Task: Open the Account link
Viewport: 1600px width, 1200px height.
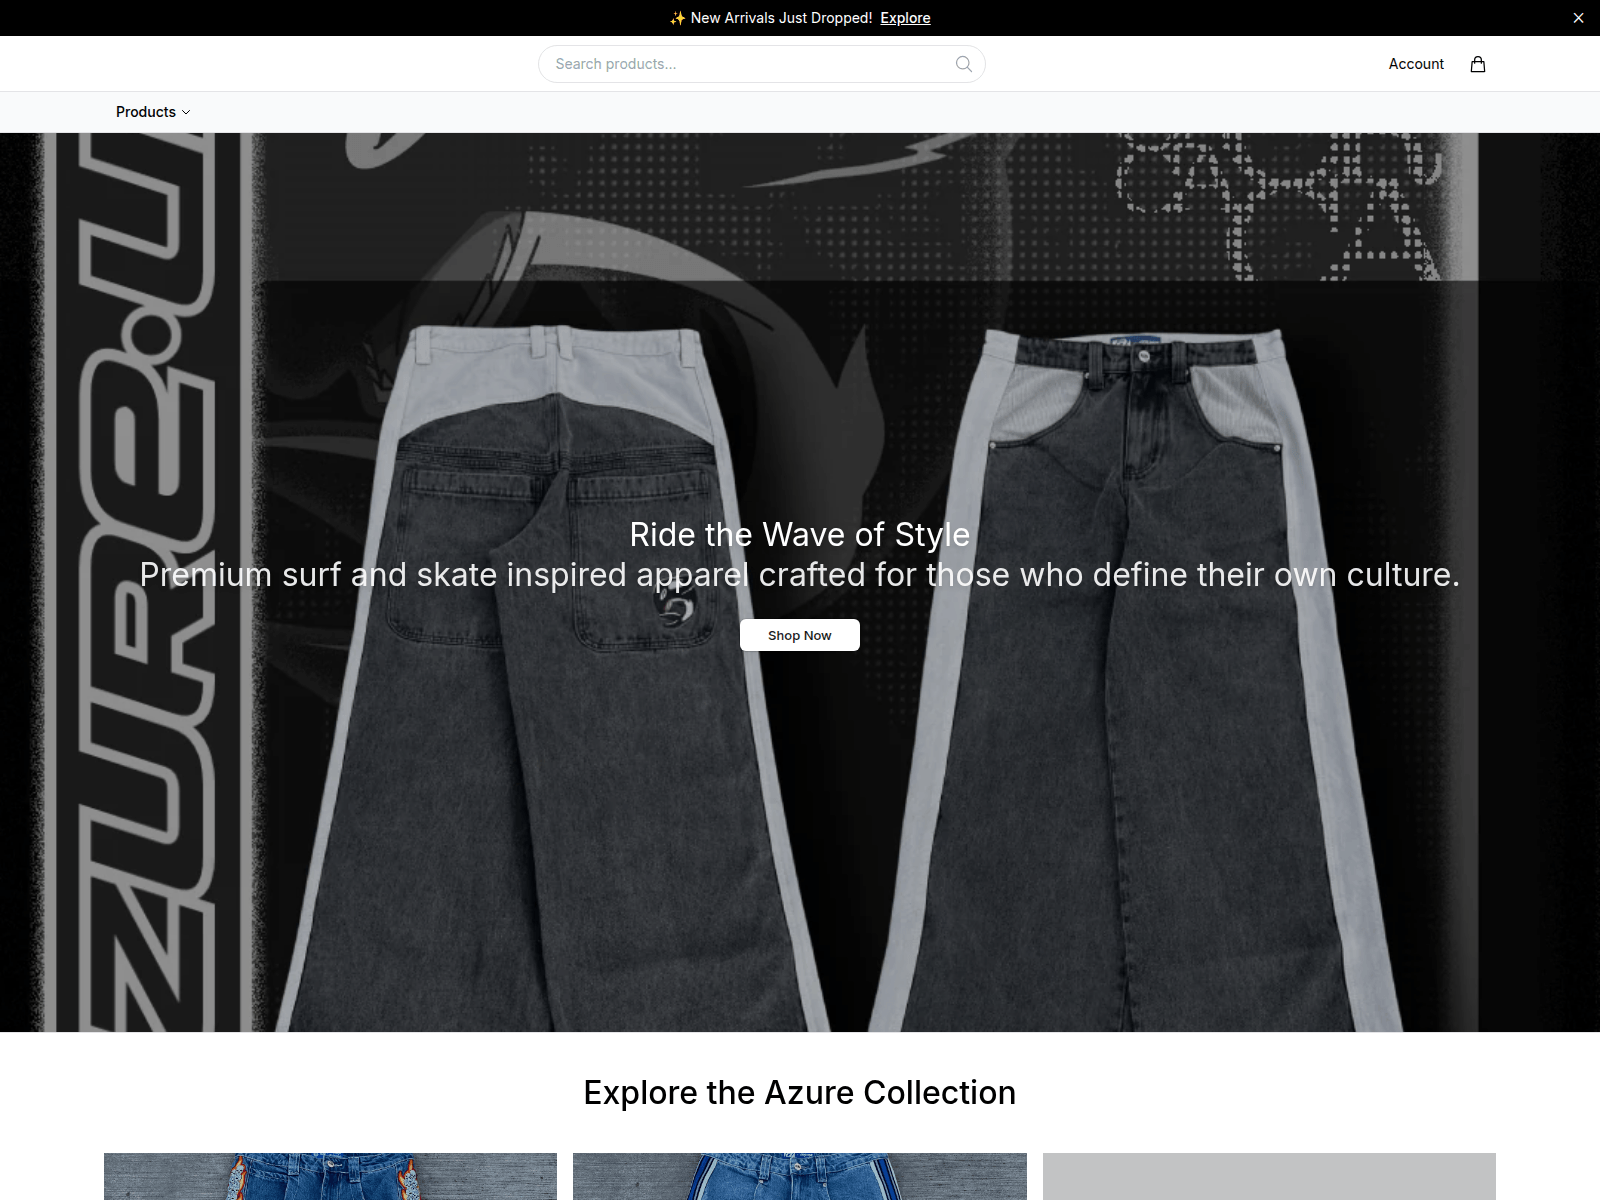Action: tap(1416, 64)
